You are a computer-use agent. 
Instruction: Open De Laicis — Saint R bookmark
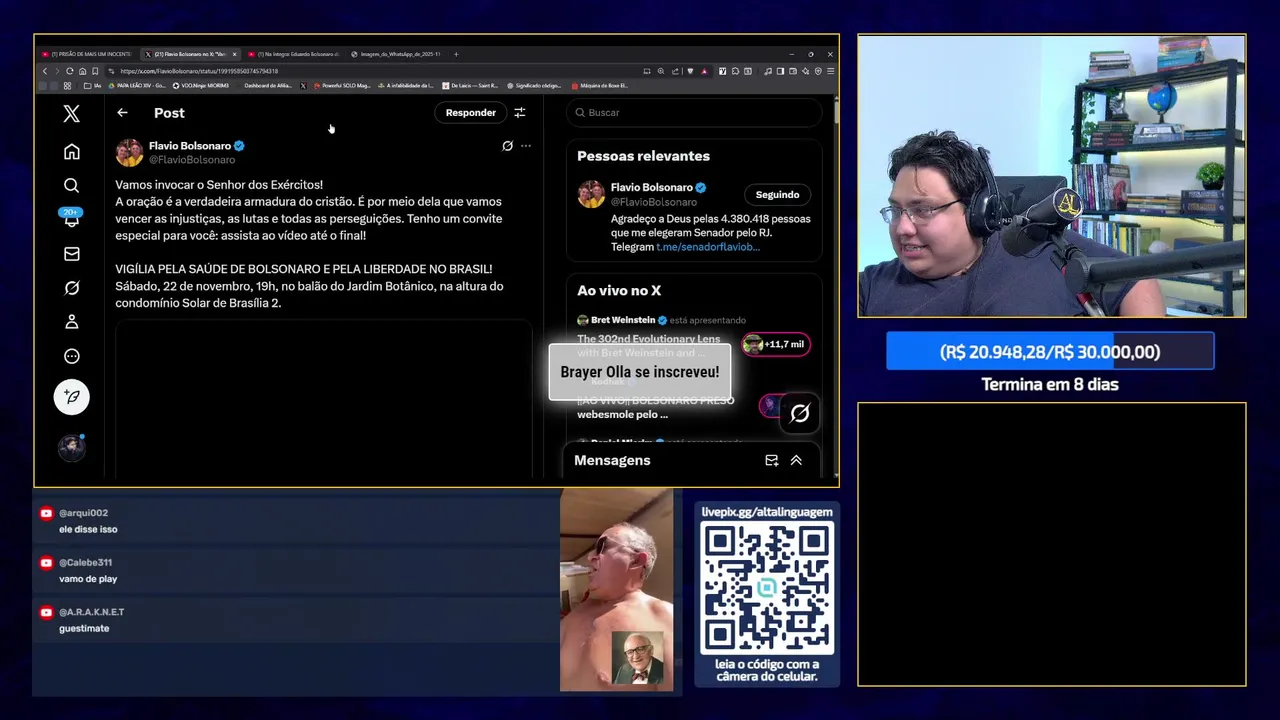click(x=470, y=86)
